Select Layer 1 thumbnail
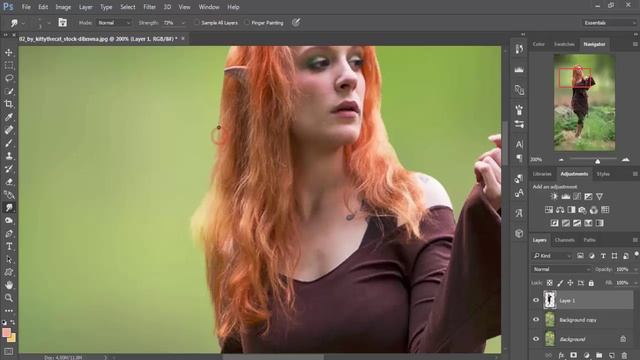The image size is (640, 360). (550, 300)
